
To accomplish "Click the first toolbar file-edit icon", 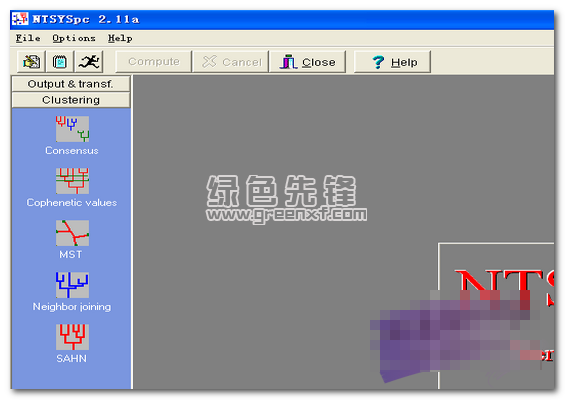I will pyautogui.click(x=31, y=62).
